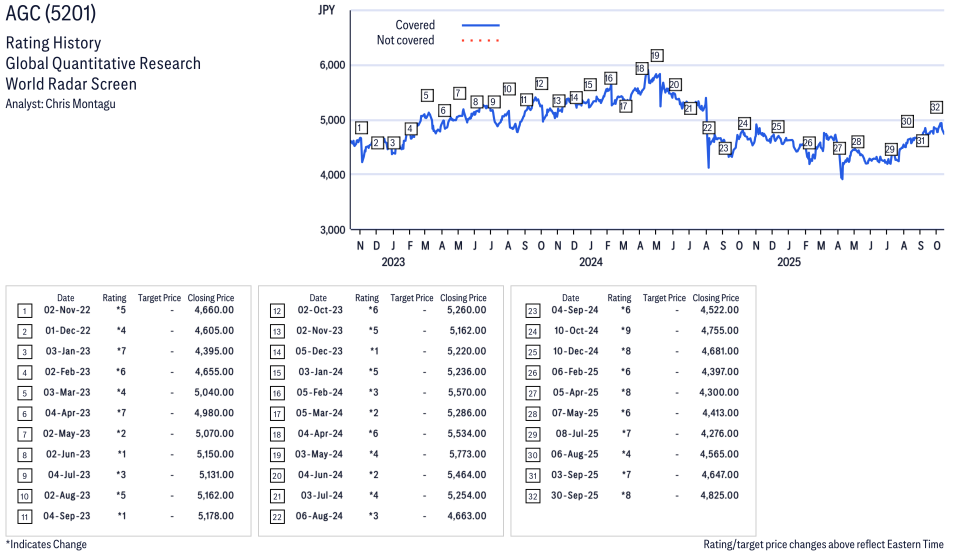Click marker 32 on the price chart

936,107
